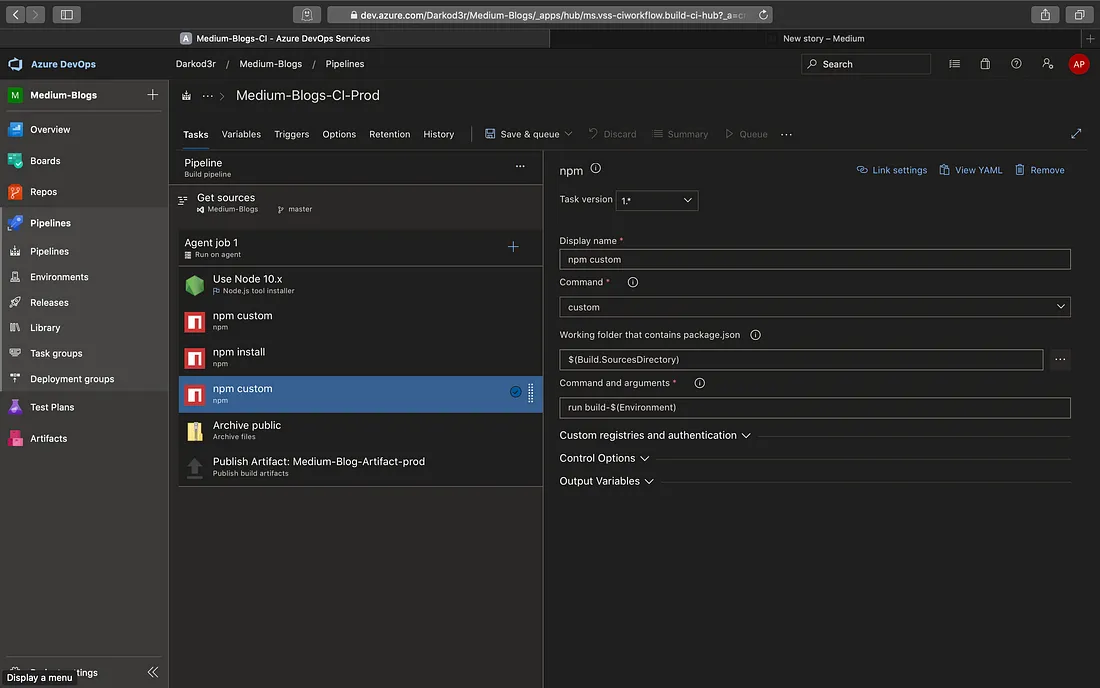This screenshot has height=688, width=1100.
Task: Toggle full screen mode with the expand icon
Action: click(1076, 134)
